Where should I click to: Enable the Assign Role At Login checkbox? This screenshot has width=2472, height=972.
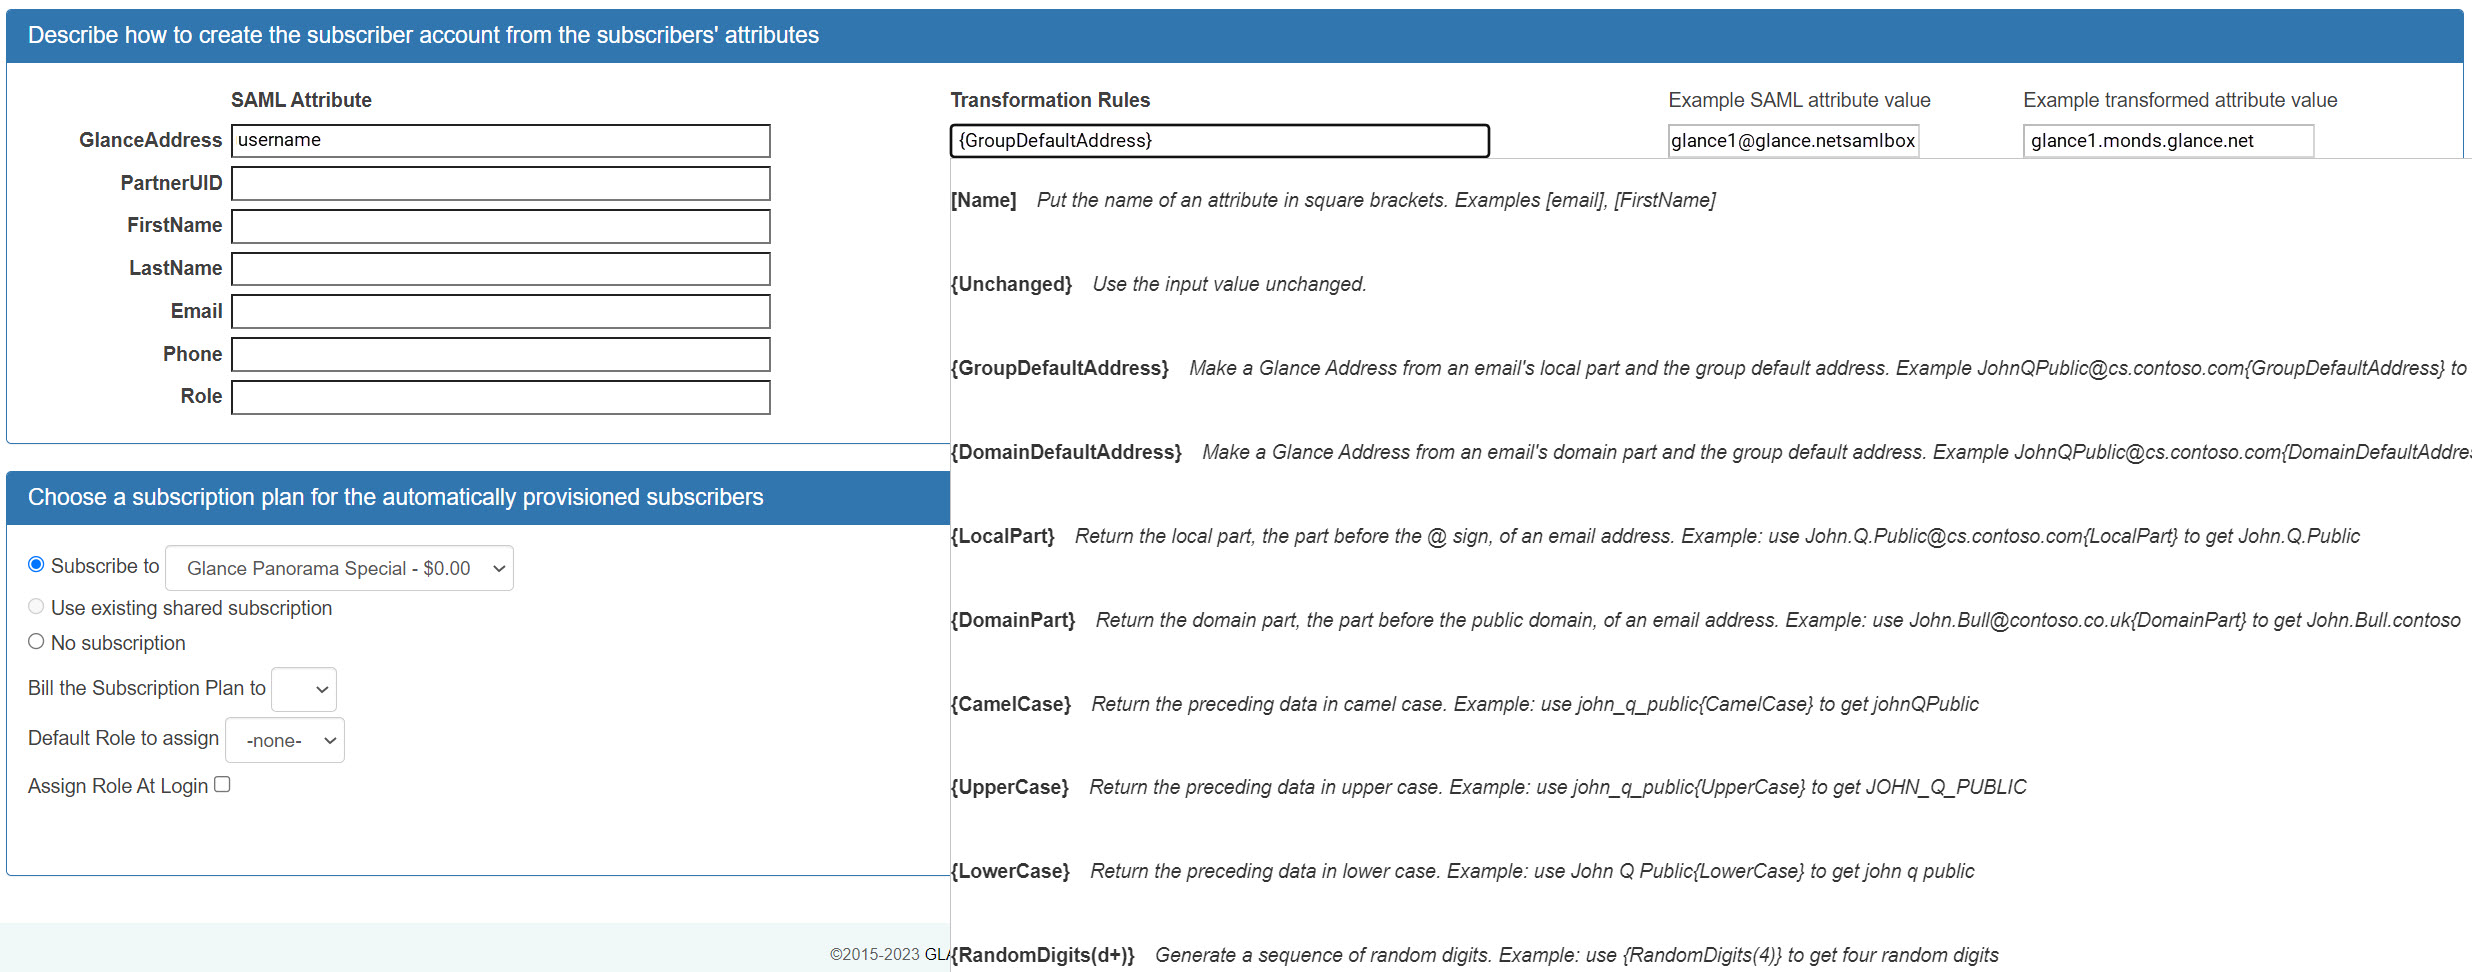tap(223, 785)
